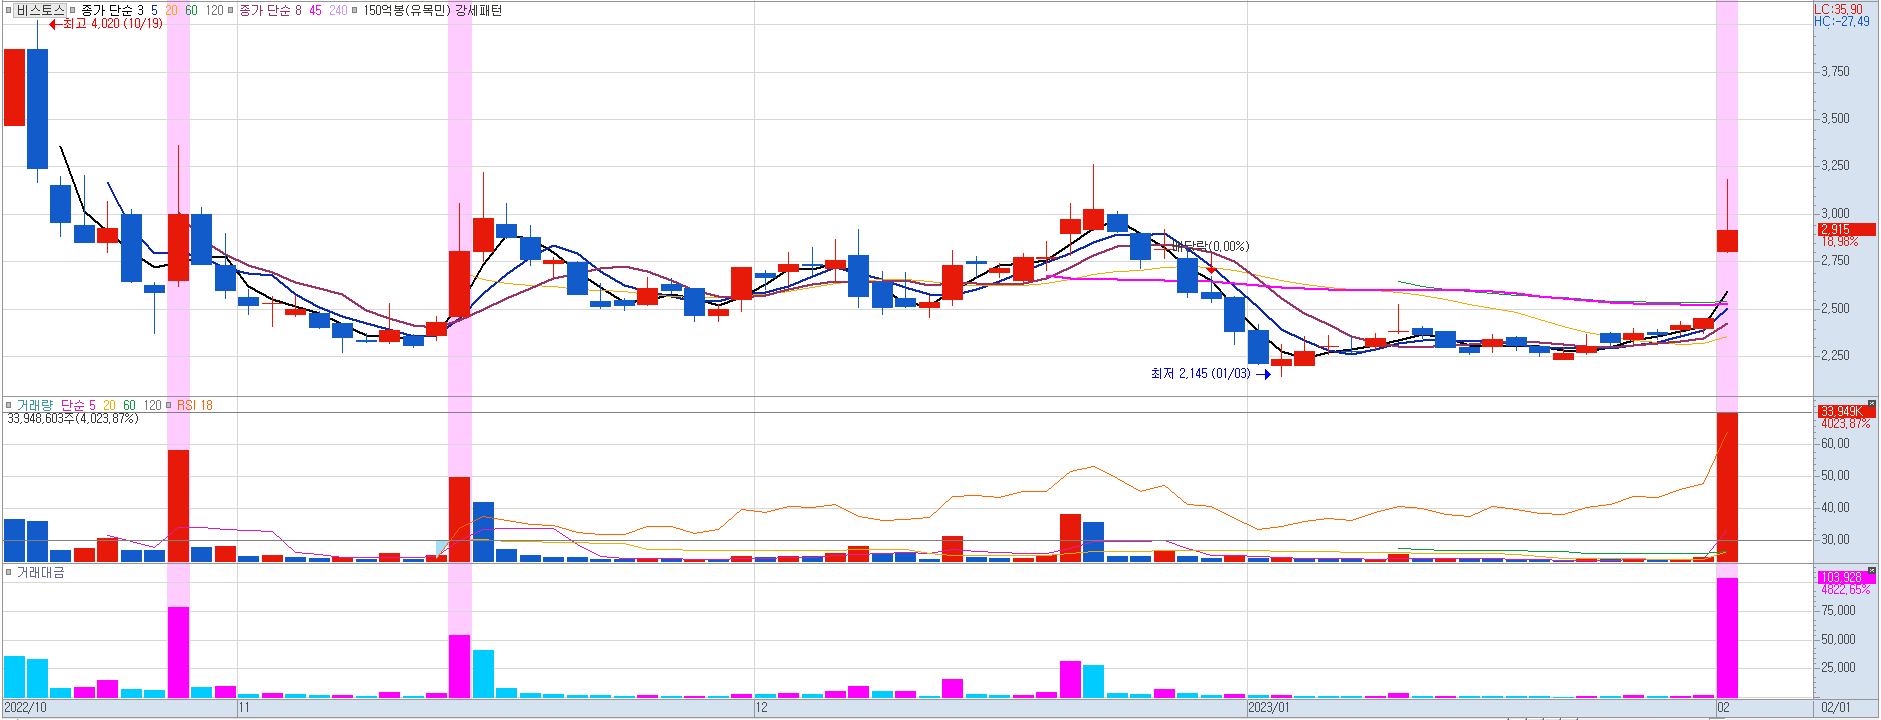Select the orange 20 moving average in price legend
The image size is (1881, 720).
click(171, 10)
